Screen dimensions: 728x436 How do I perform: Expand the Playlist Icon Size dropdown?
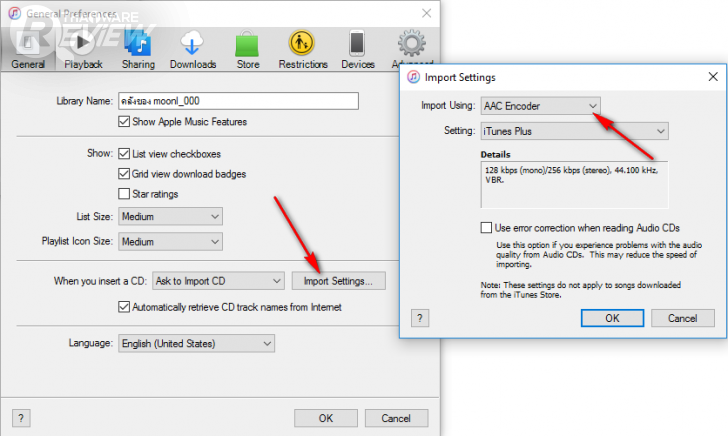[170, 241]
